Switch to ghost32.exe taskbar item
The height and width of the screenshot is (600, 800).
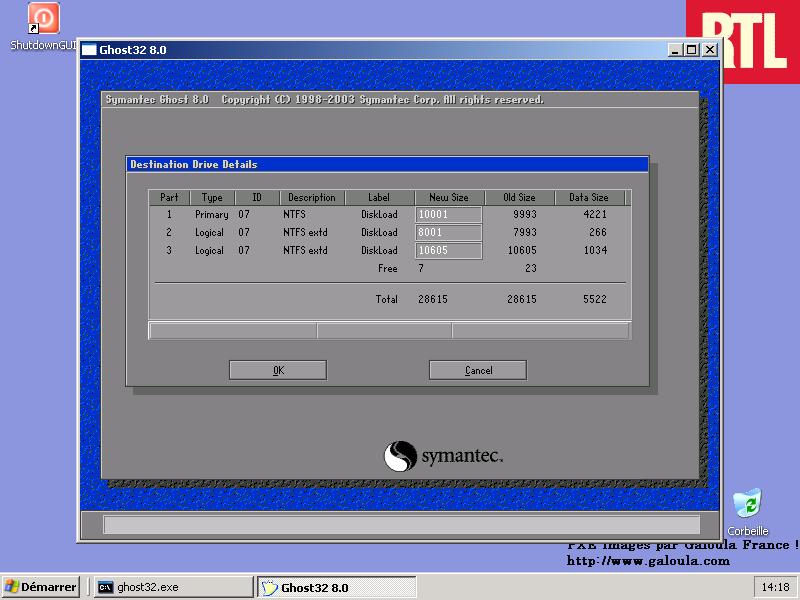click(x=173, y=587)
